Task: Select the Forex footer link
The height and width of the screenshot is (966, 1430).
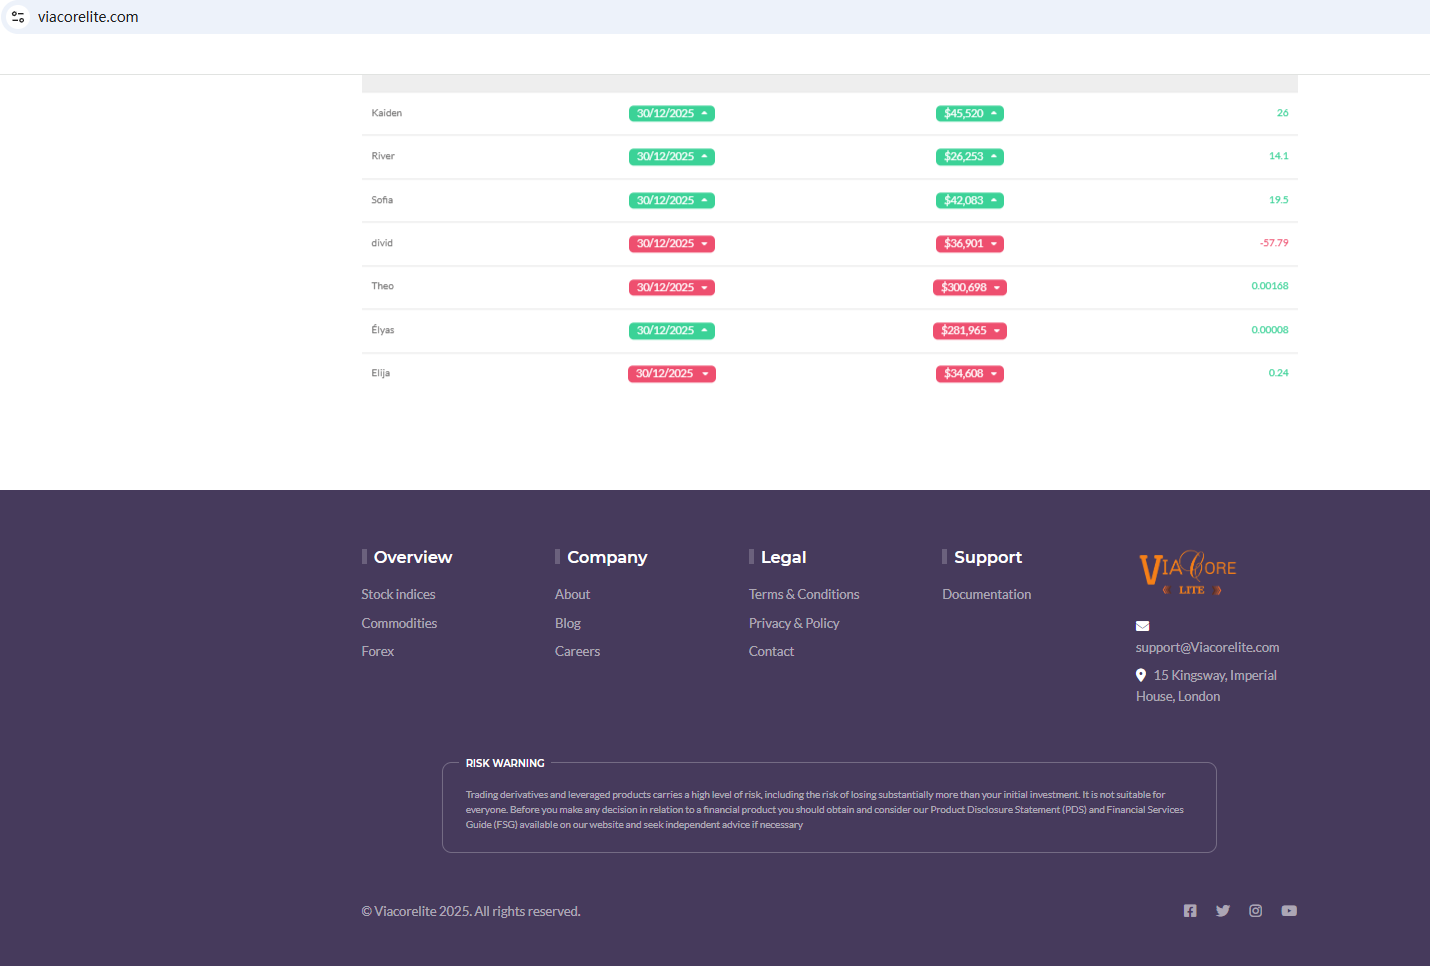Action: (377, 651)
